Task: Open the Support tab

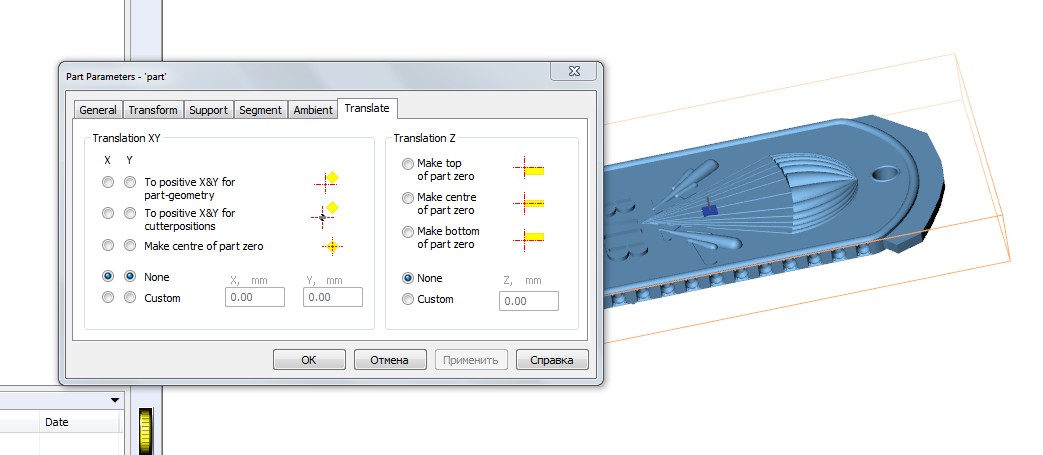Action: [x=208, y=110]
